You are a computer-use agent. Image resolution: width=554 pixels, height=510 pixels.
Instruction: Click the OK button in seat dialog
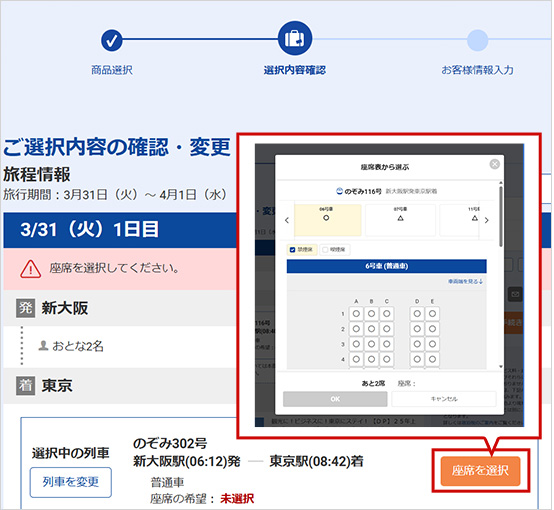click(335, 399)
